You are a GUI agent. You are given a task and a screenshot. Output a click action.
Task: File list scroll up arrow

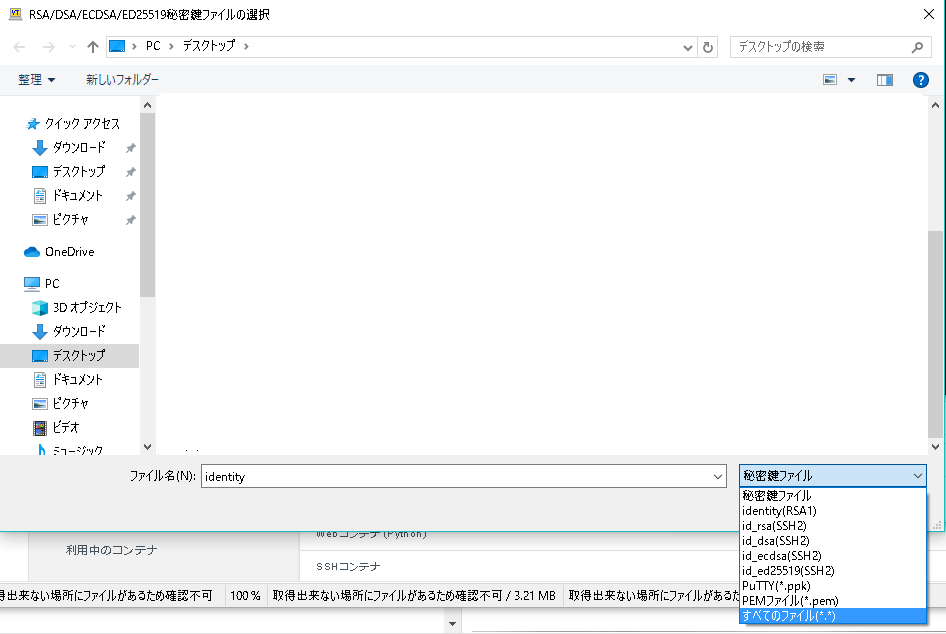click(x=935, y=105)
